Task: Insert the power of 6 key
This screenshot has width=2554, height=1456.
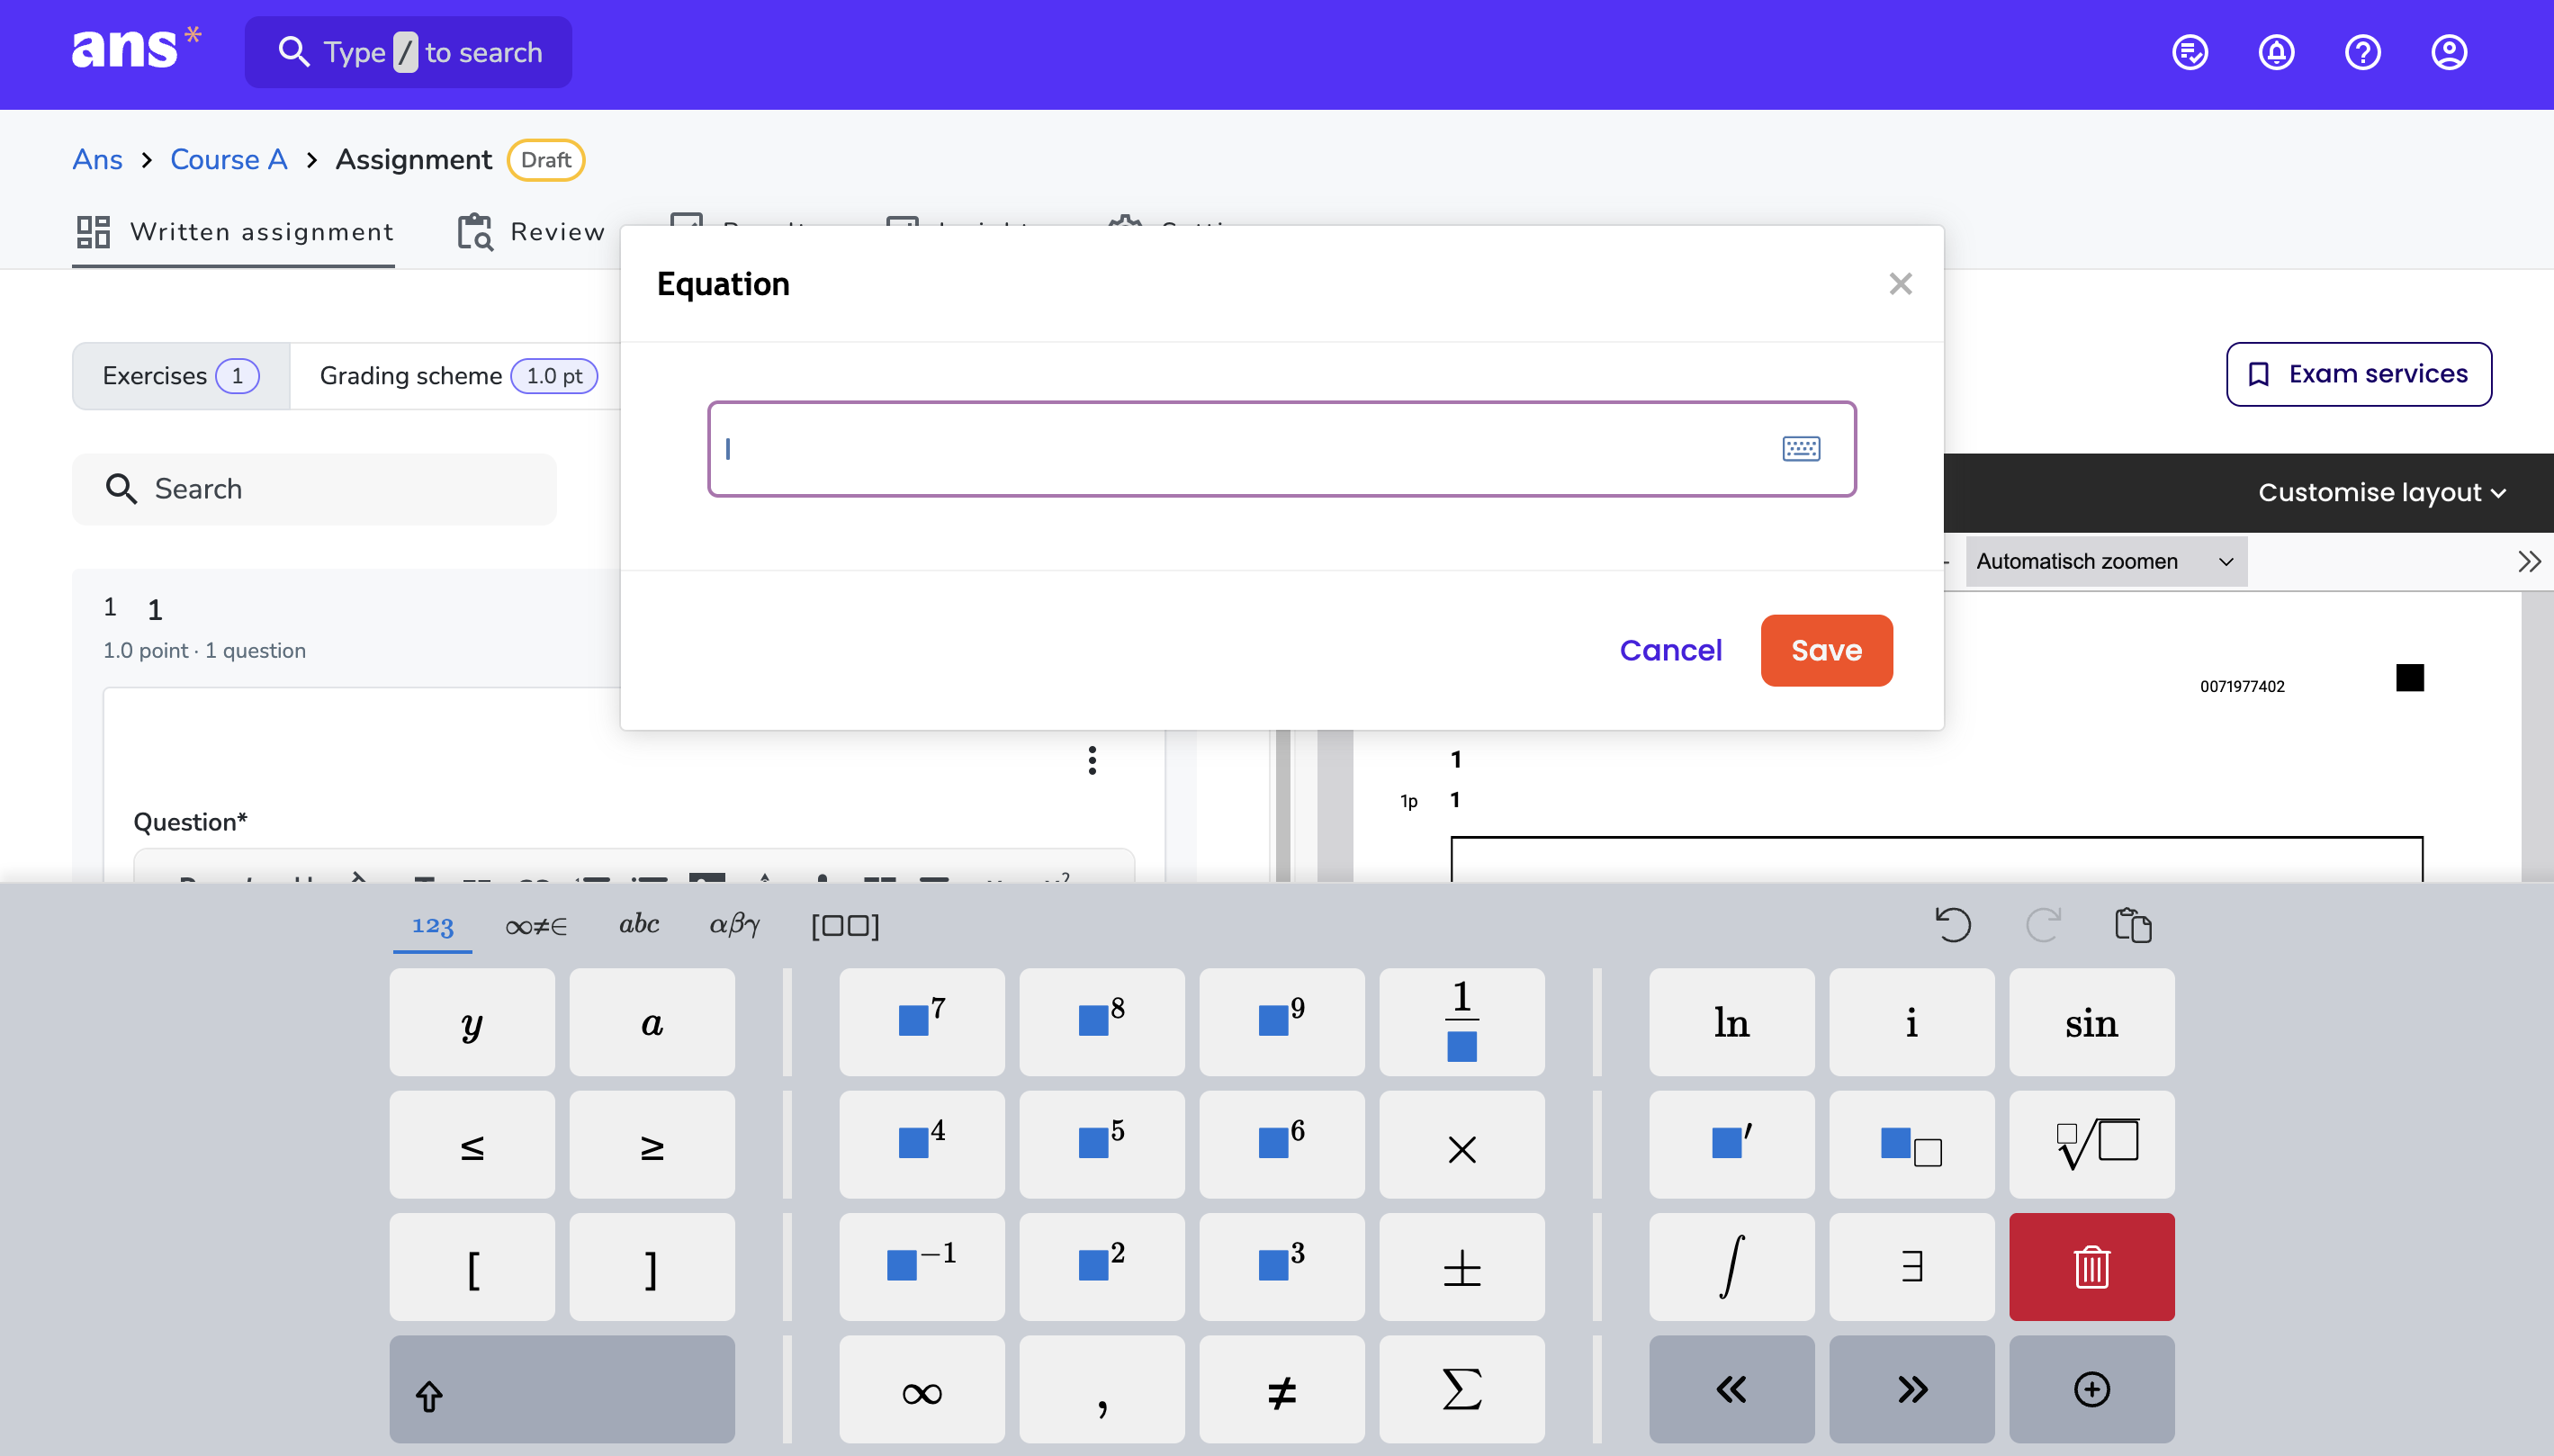Action: [x=1282, y=1145]
